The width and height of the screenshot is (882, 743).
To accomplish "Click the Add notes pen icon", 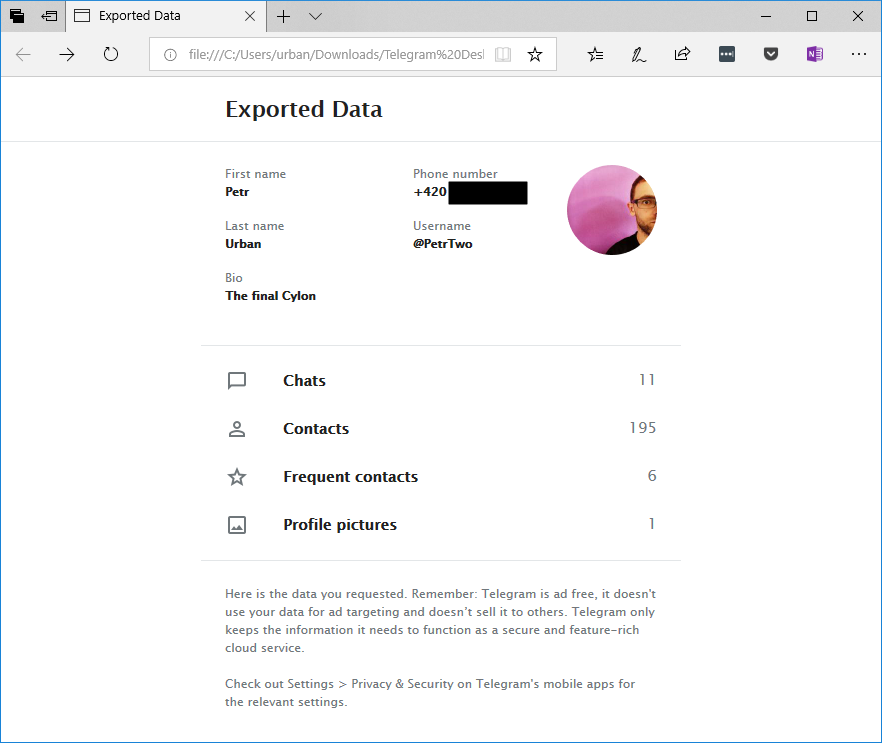I will coord(638,55).
